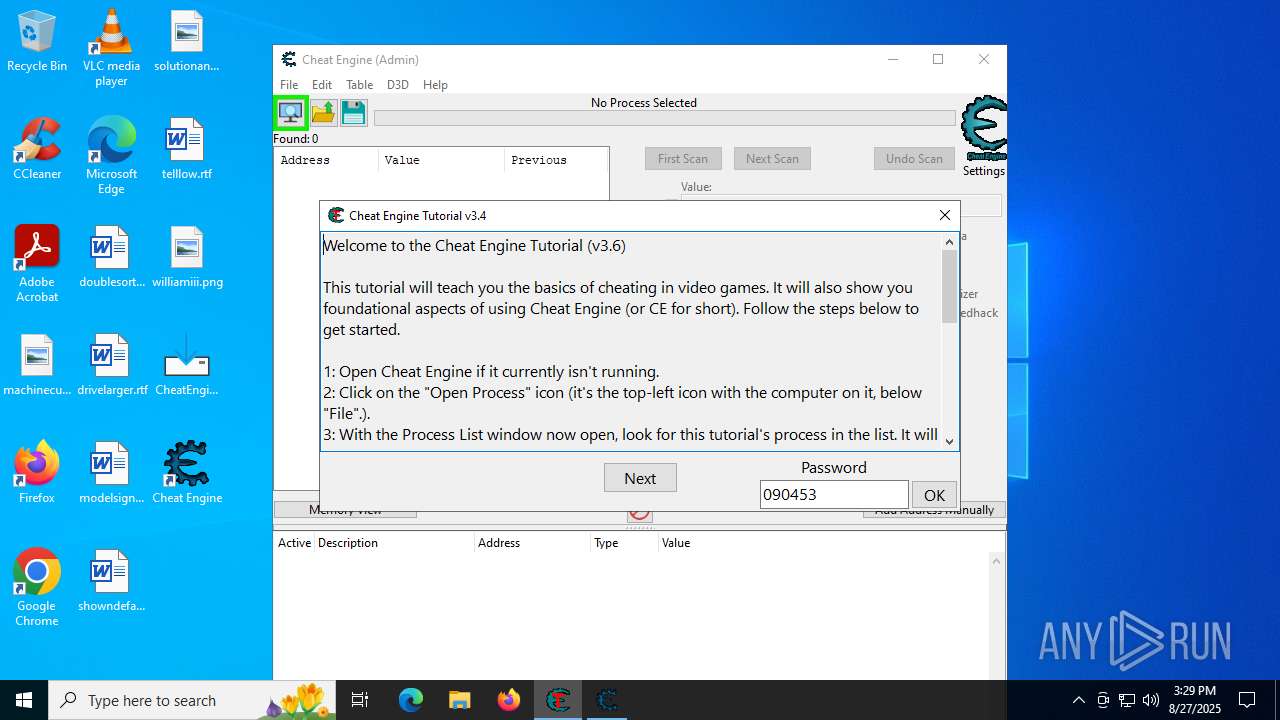Select the Cheat Engine desktop shortcut
This screenshot has height=720, width=1280.
click(x=187, y=473)
